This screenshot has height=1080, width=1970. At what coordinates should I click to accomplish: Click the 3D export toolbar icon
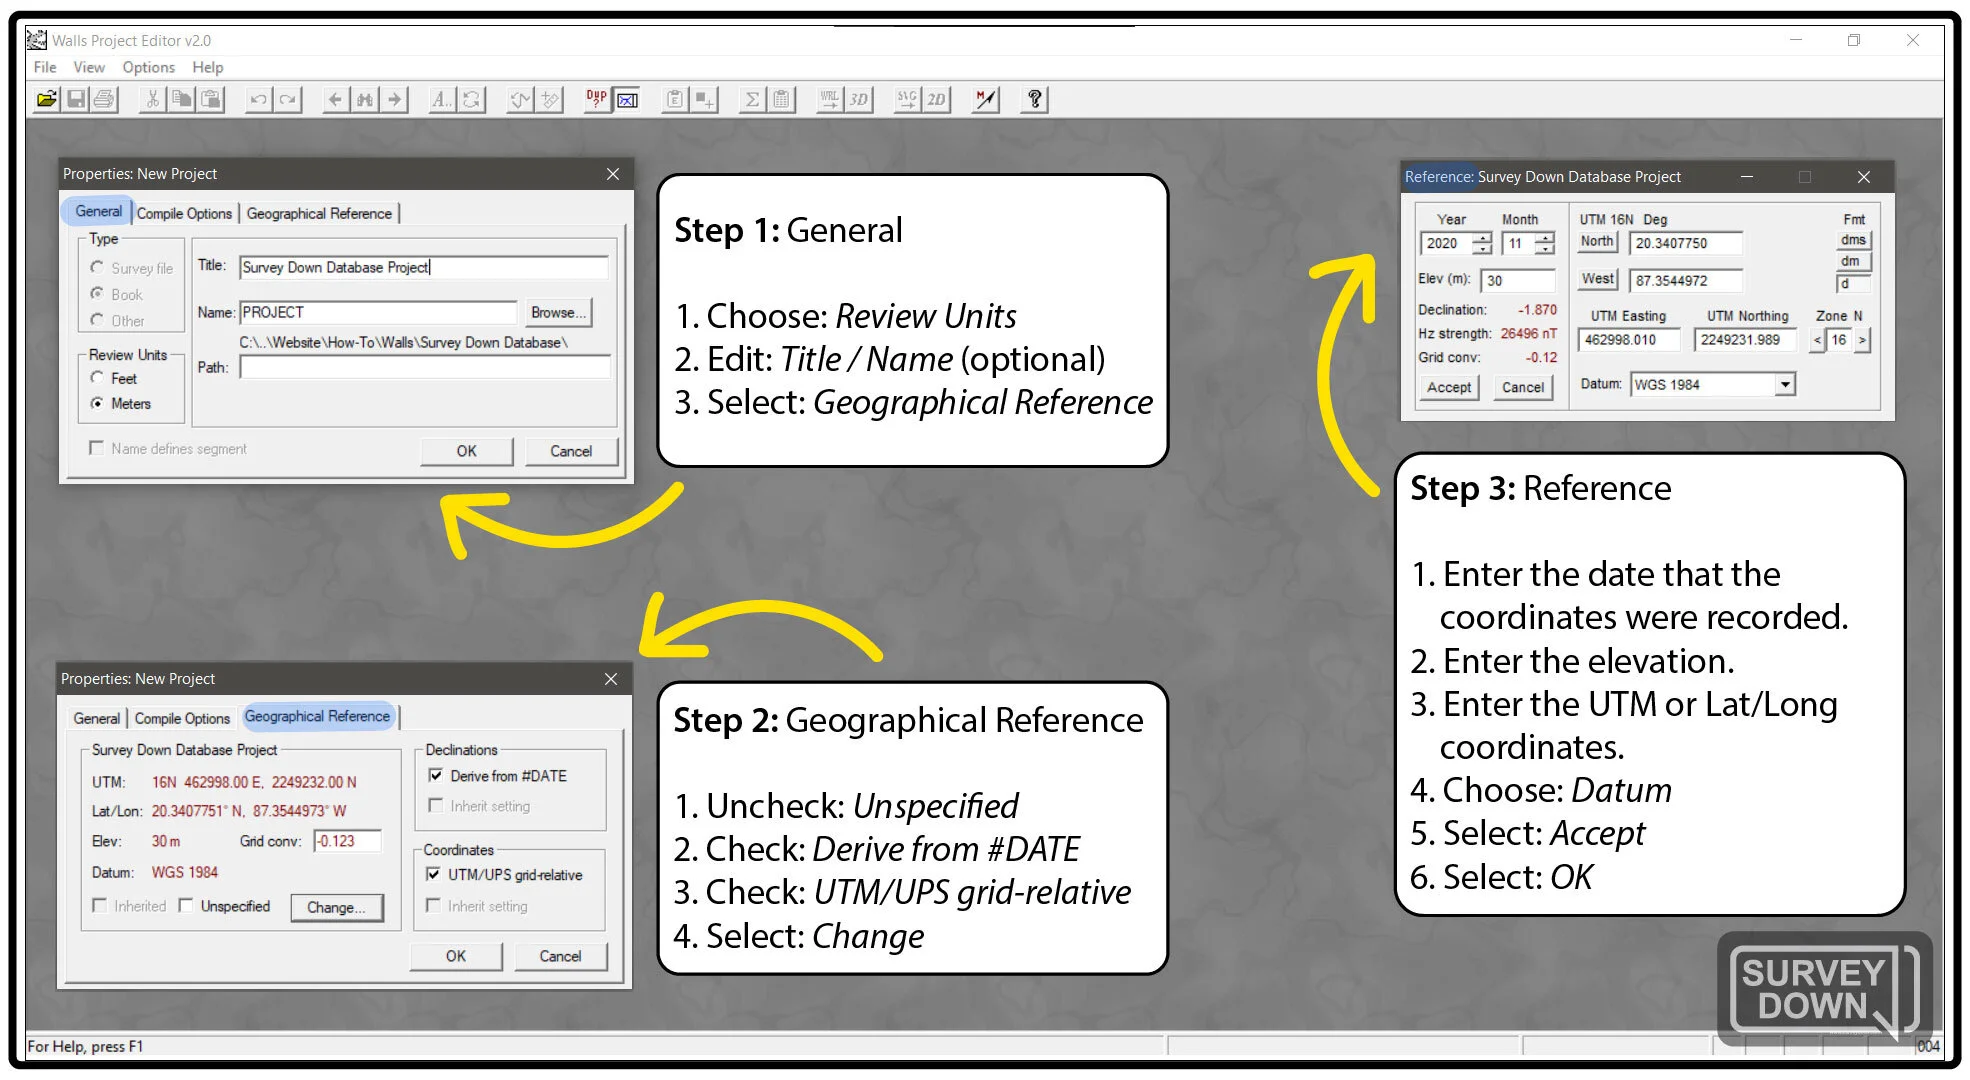coord(858,99)
